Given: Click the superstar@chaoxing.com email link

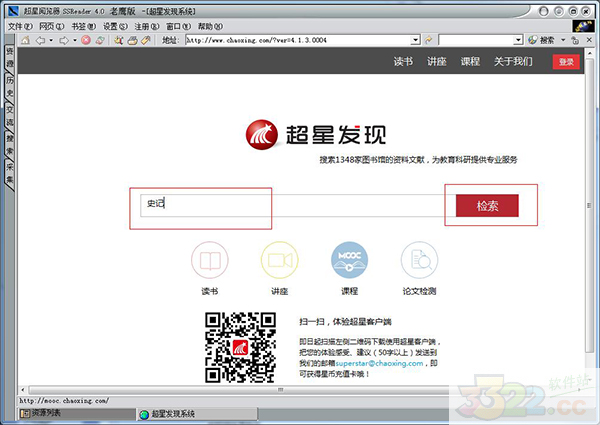Looking at the screenshot, I should (x=380, y=363).
